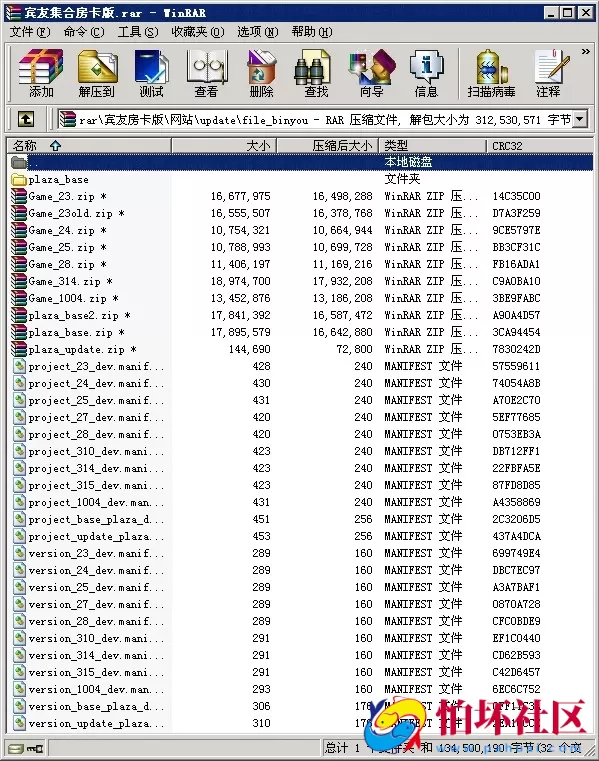Click file name version_23_dev.manif...

pos(96,554)
